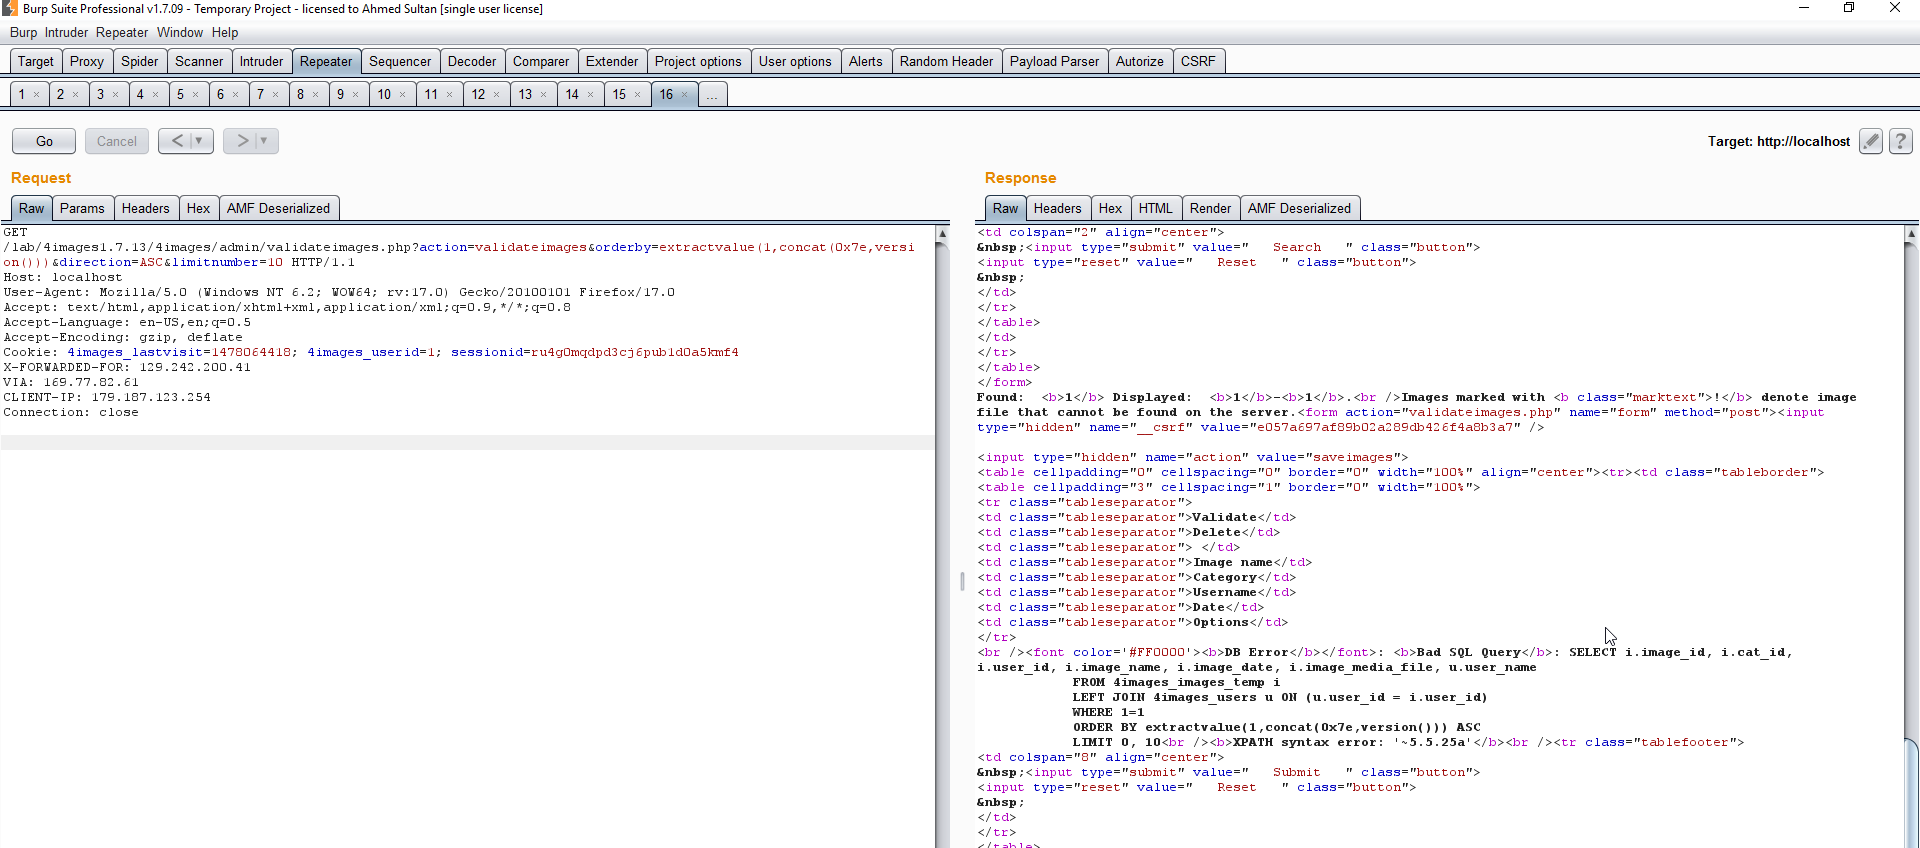1920x848 pixels.
Task: Switch to the Scanner tab
Action: click(x=199, y=61)
